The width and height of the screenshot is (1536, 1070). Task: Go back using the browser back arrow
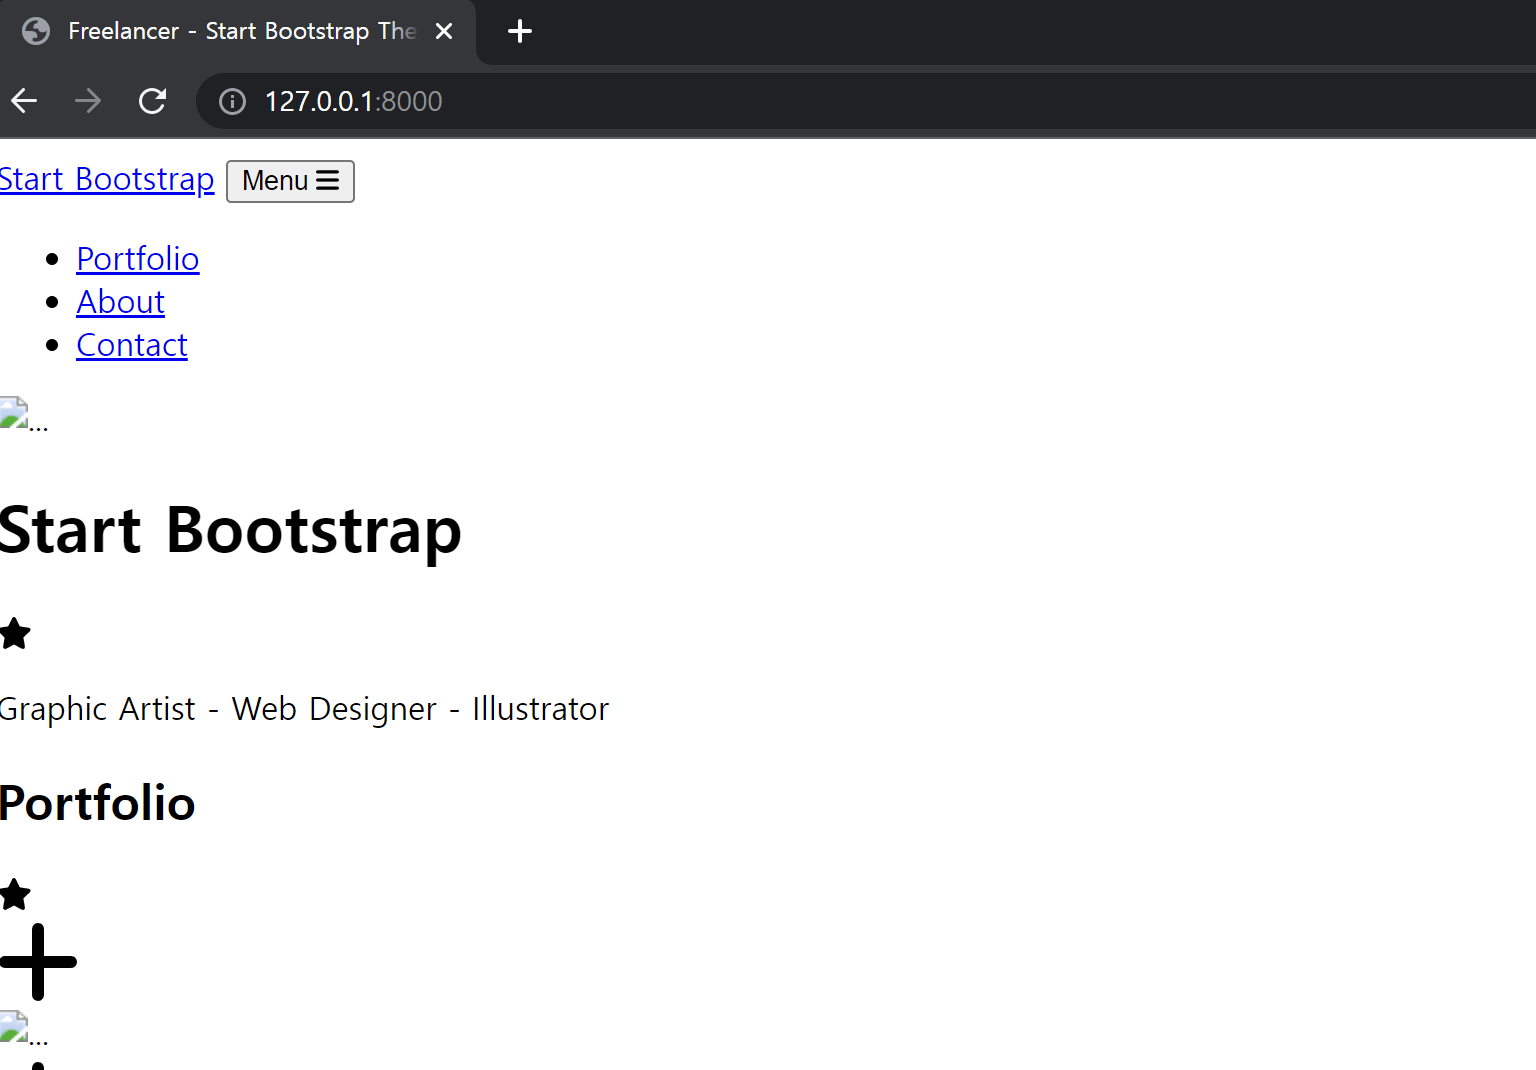pyautogui.click(x=24, y=101)
